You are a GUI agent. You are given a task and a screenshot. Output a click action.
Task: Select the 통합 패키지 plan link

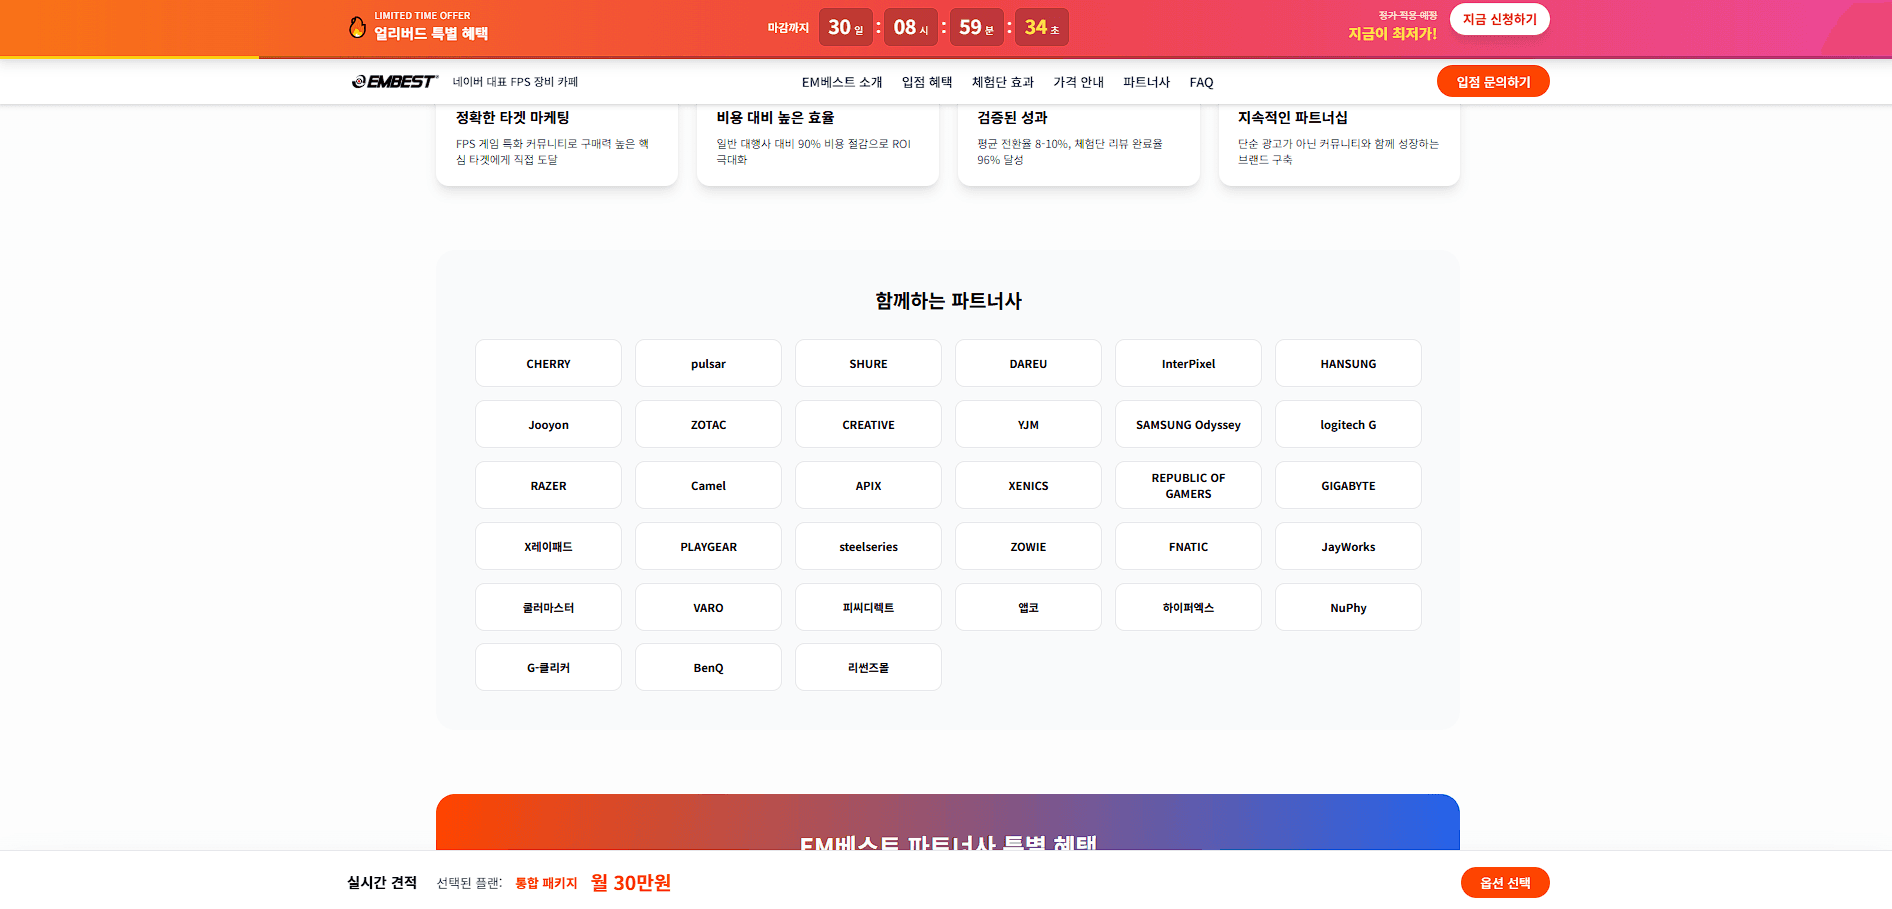click(545, 883)
